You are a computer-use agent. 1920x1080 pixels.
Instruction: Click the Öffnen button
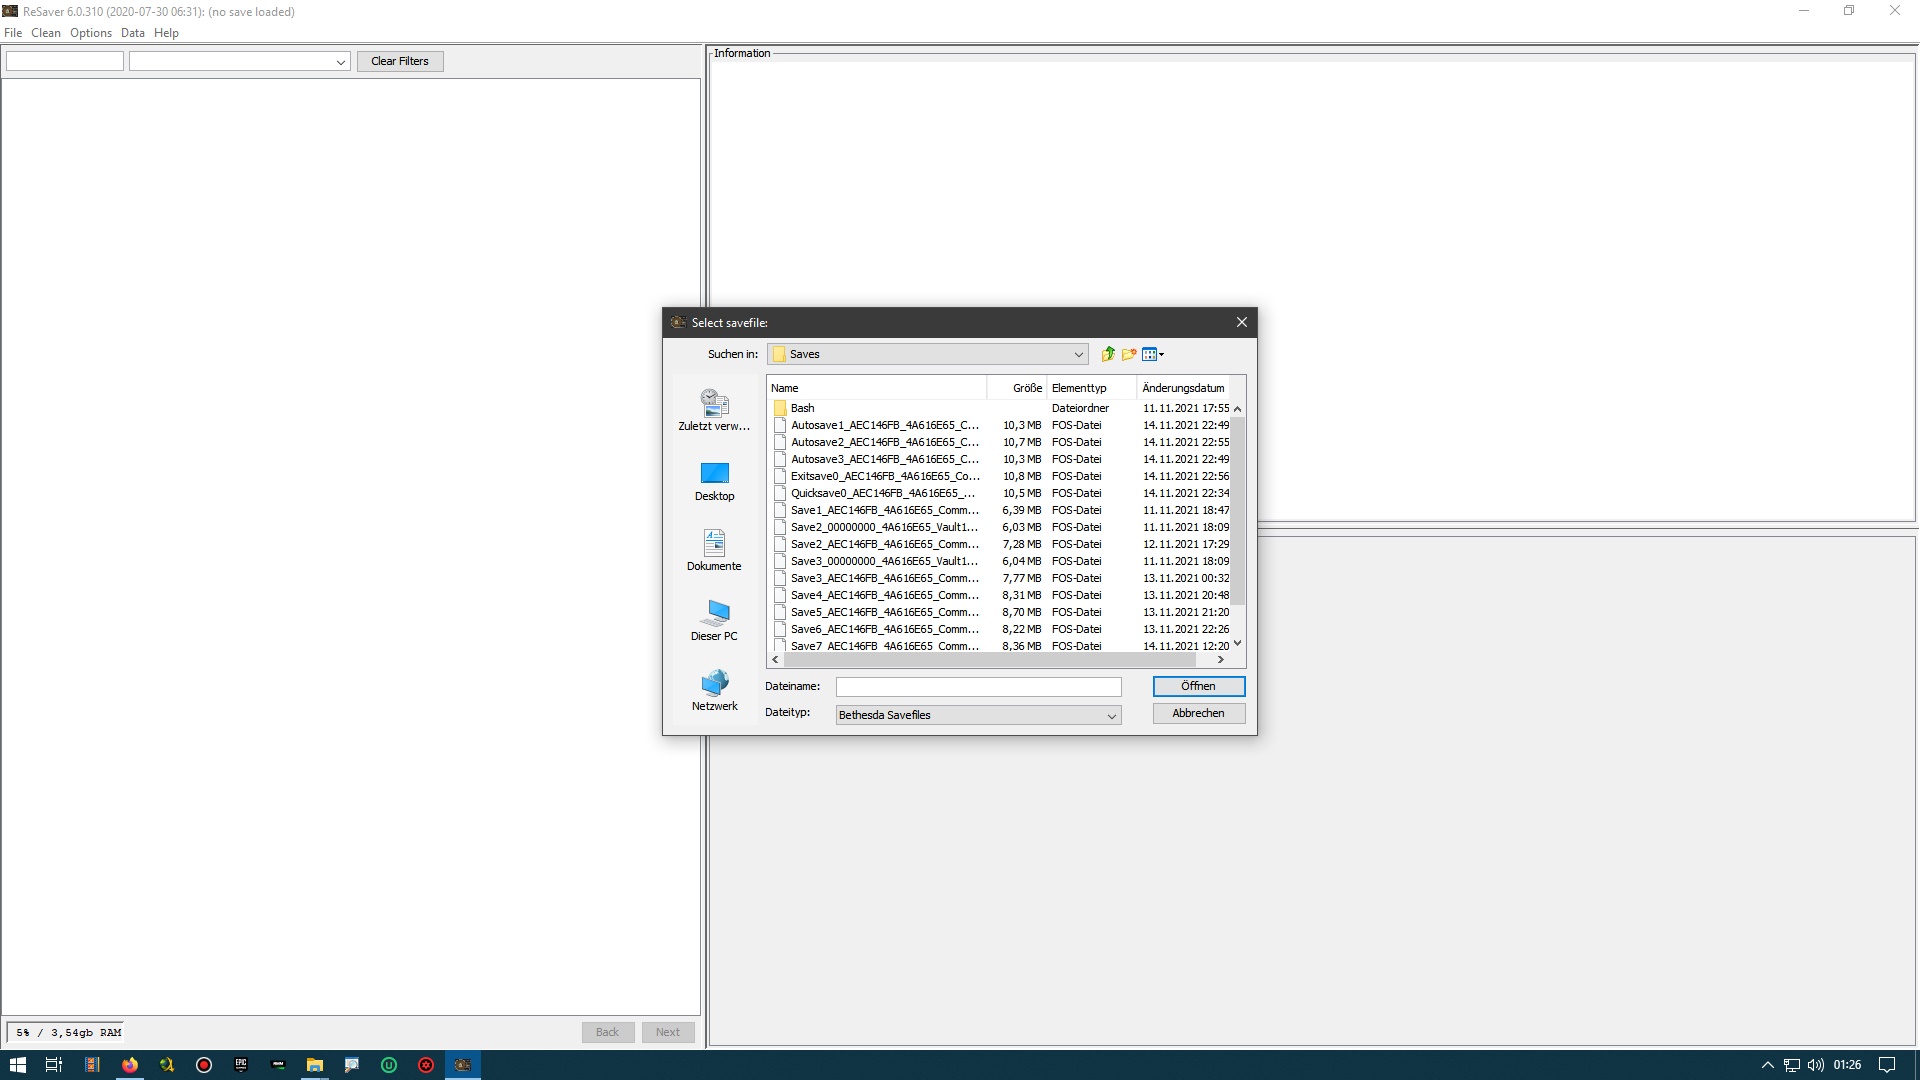tap(1198, 686)
